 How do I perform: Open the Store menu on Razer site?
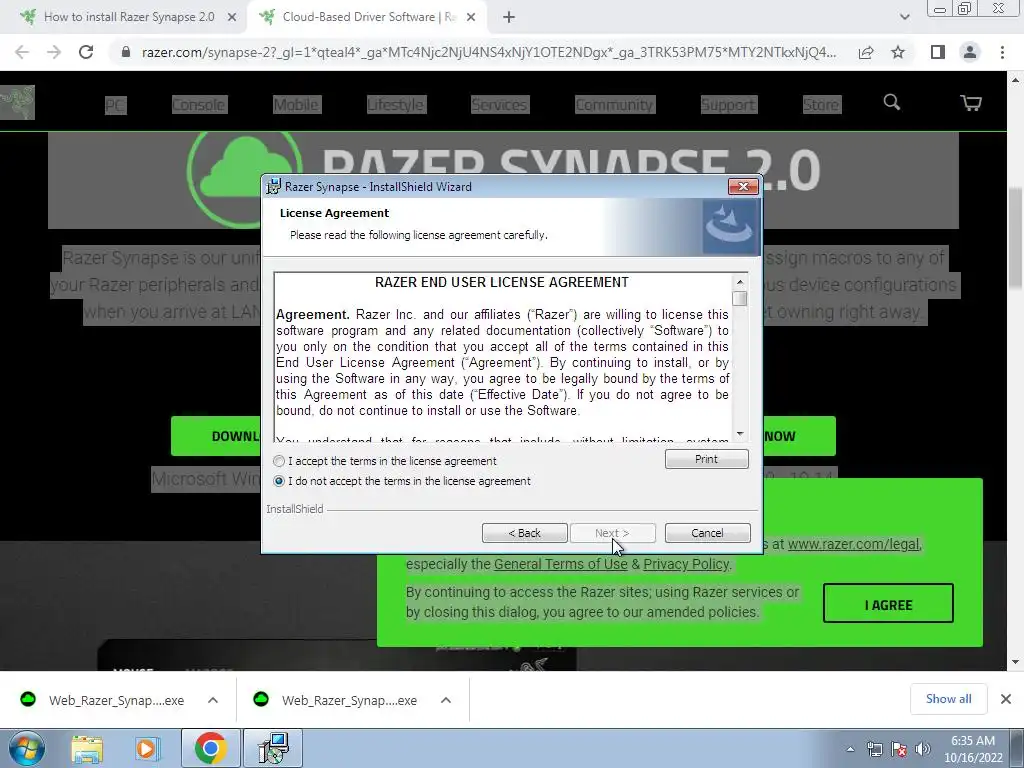pos(821,104)
